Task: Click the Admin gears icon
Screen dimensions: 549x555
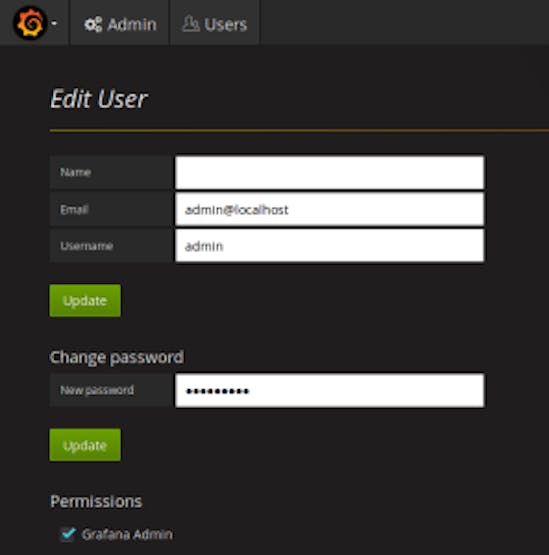Action: (93, 24)
